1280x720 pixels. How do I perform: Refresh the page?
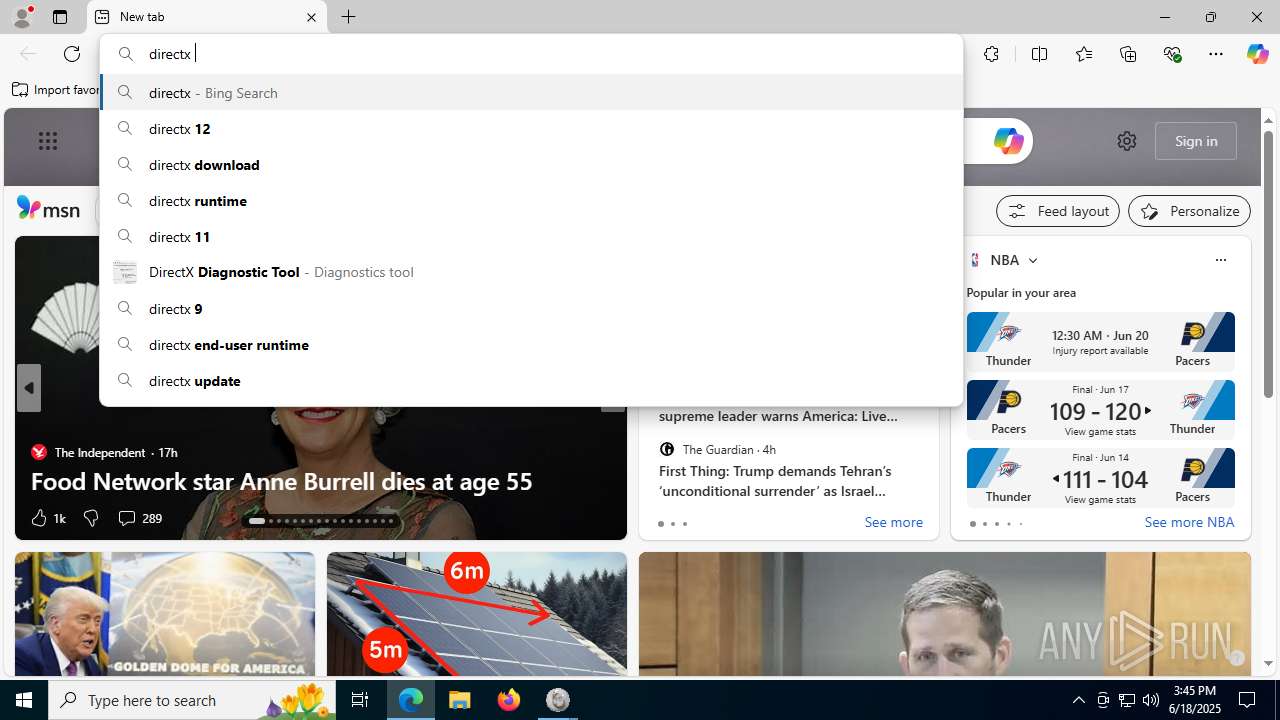tap(72, 54)
